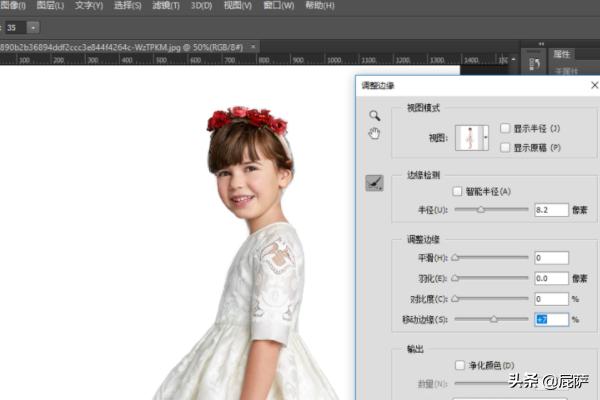The width and height of the screenshot is (600, 400).
Task: Select the Hand tool in Refine Edge dialog
Action: coord(374,134)
